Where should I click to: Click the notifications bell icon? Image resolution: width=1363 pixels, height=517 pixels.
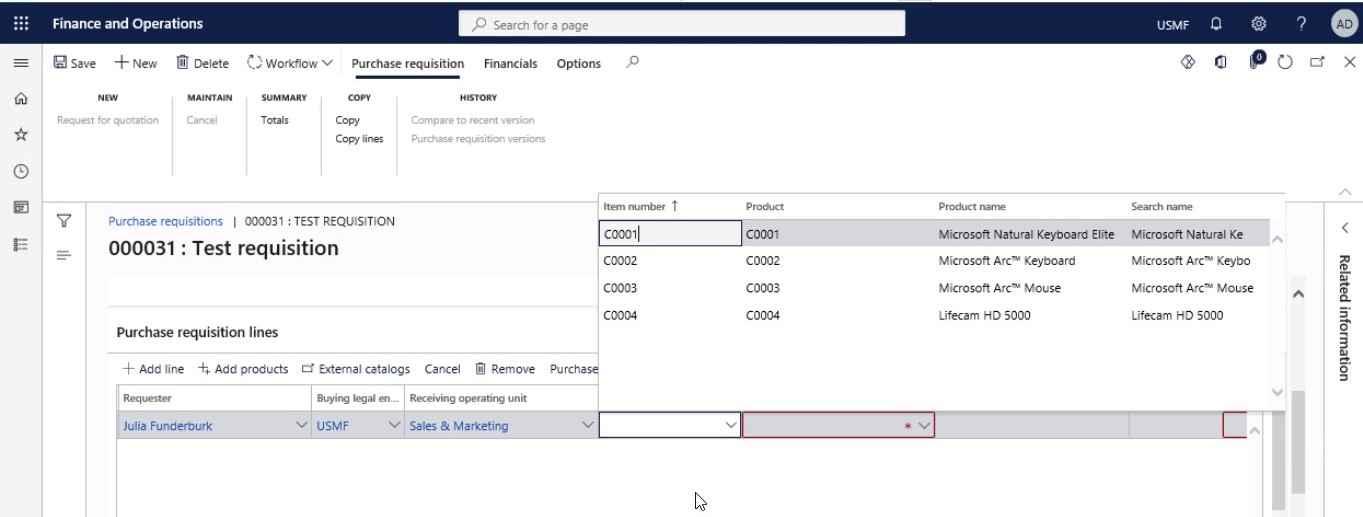point(1217,24)
